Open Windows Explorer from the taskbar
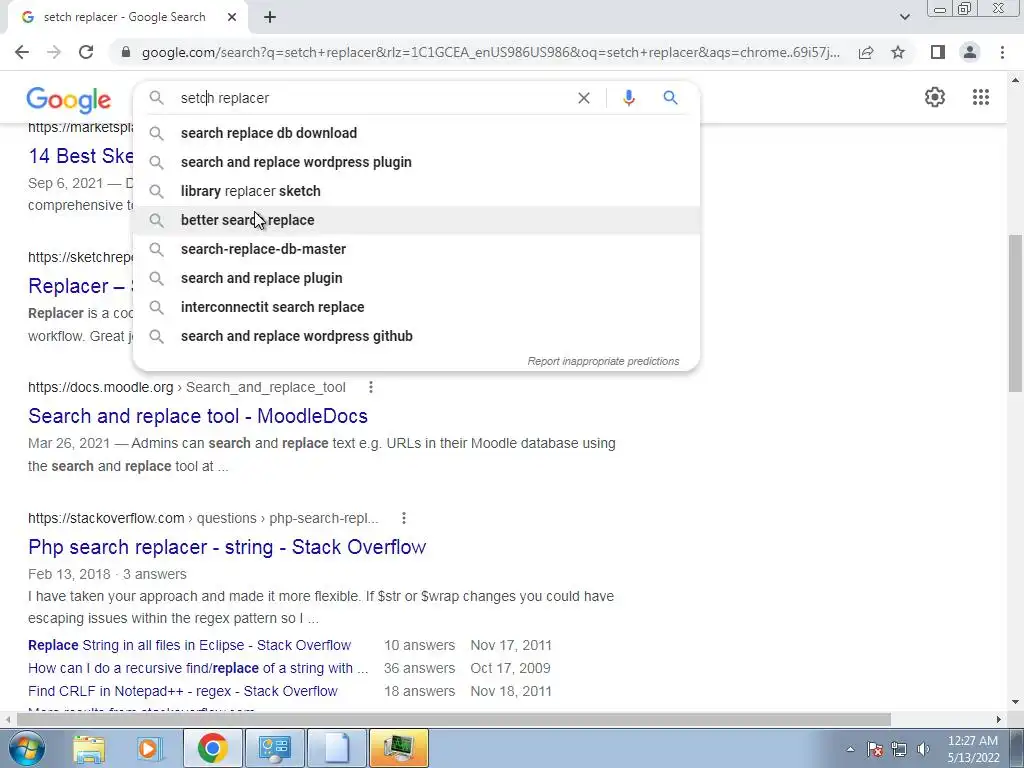The height and width of the screenshot is (768, 1024). tap(89, 748)
